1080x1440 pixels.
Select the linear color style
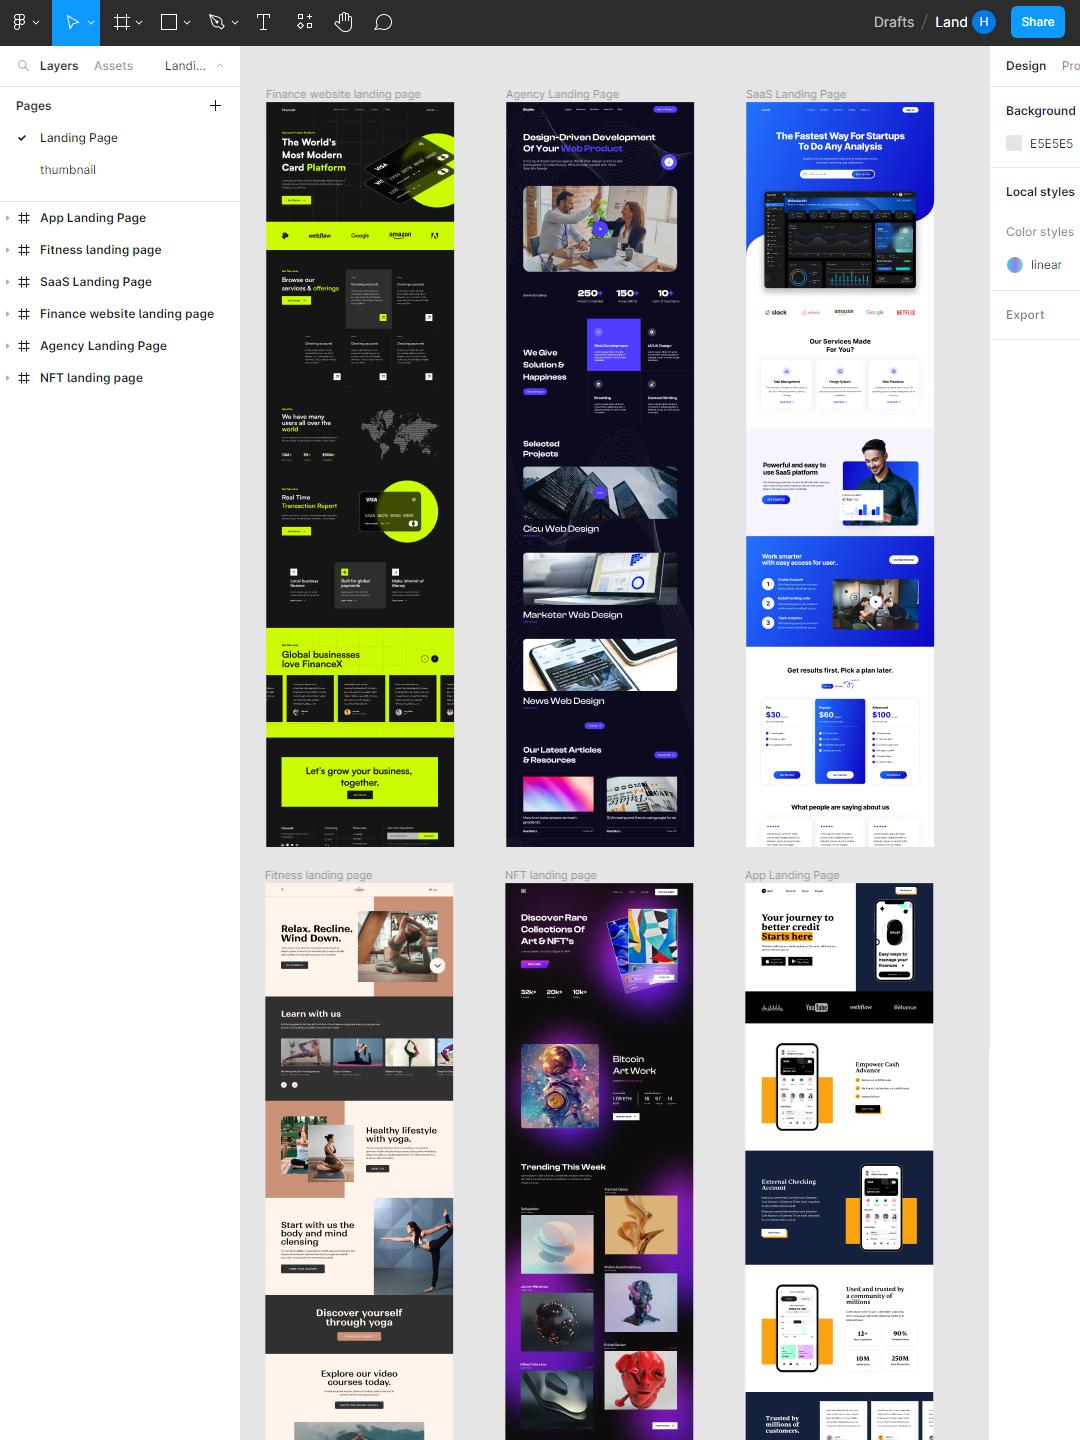pos(1045,265)
